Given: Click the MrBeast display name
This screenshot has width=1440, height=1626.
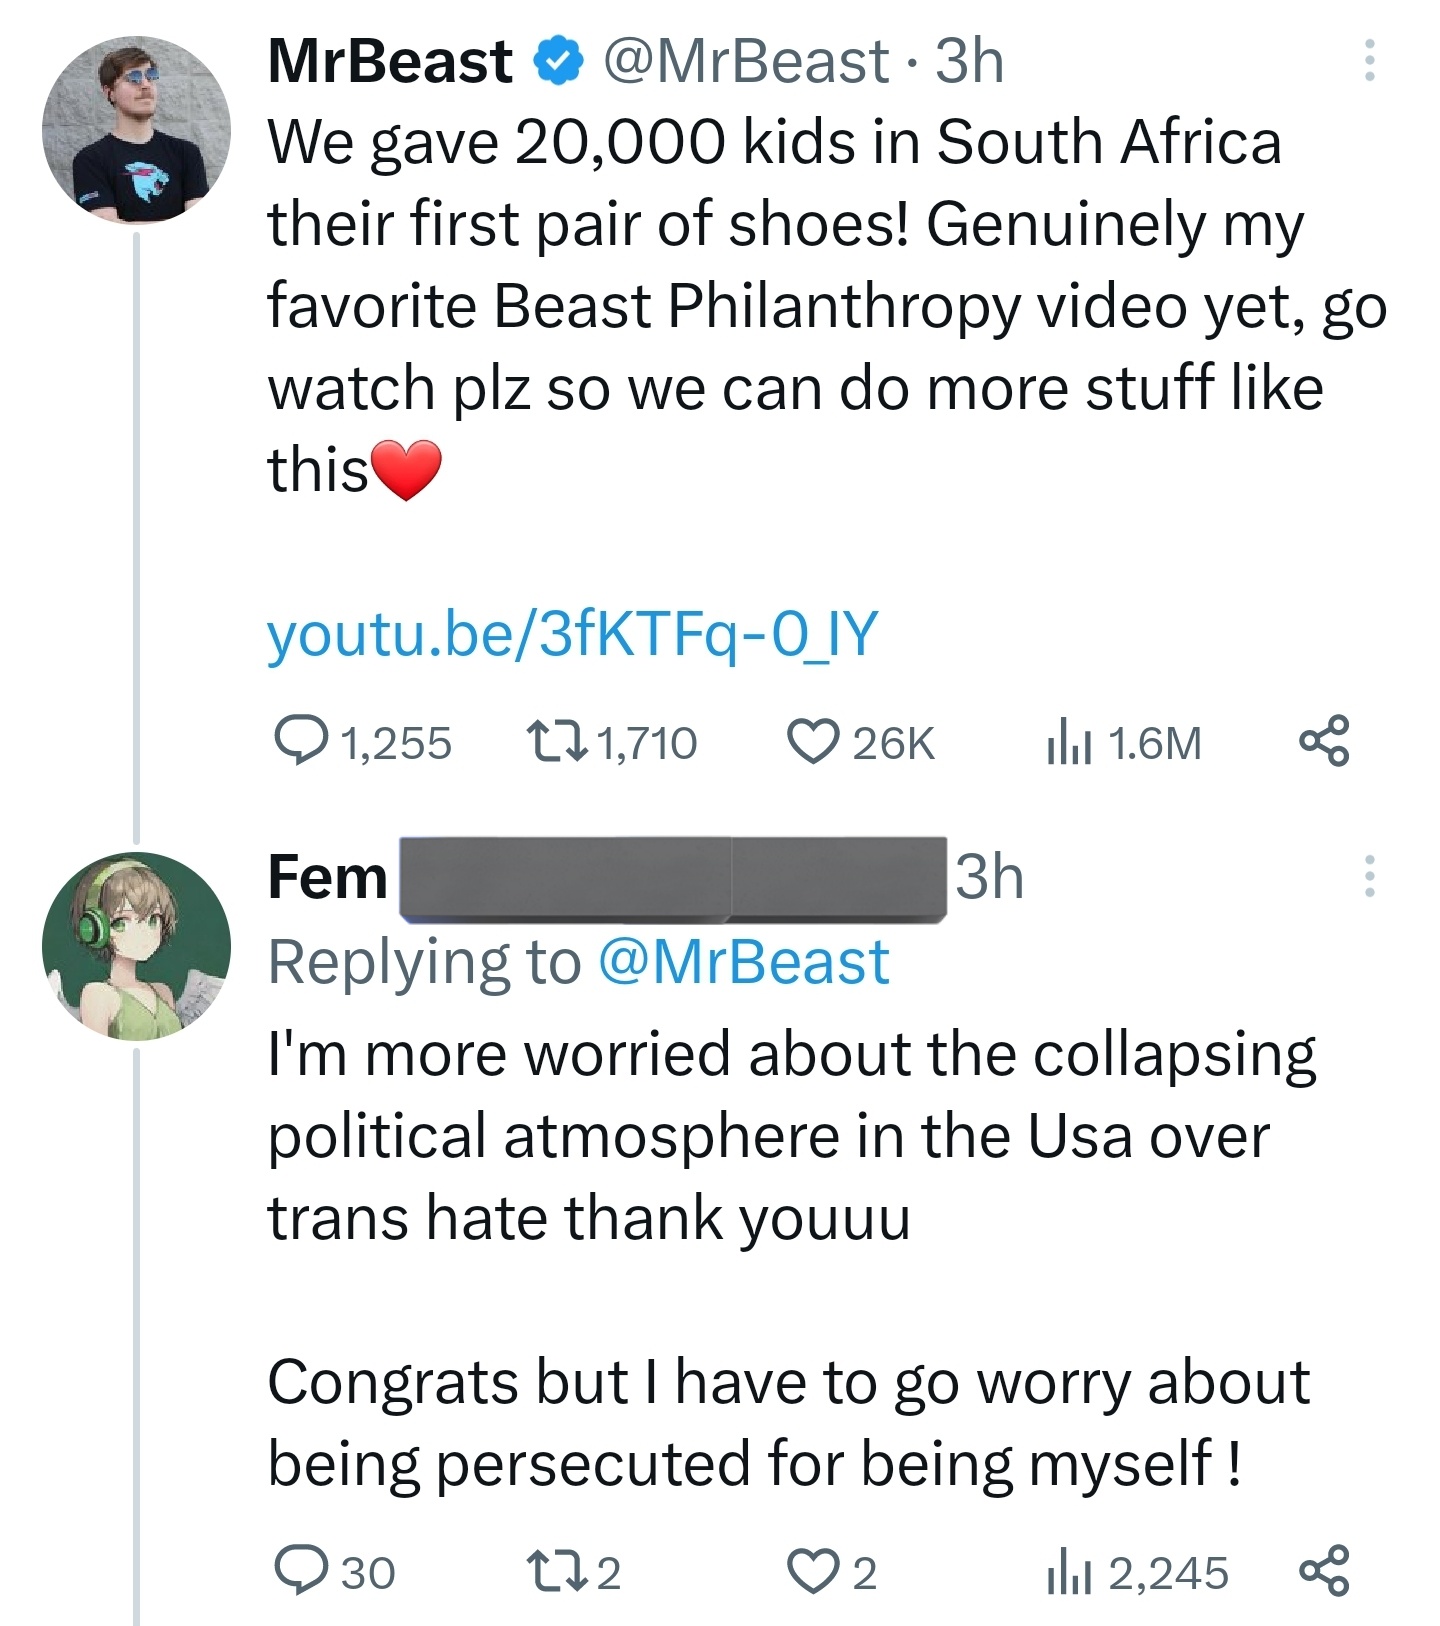Looking at the screenshot, I should (x=390, y=61).
